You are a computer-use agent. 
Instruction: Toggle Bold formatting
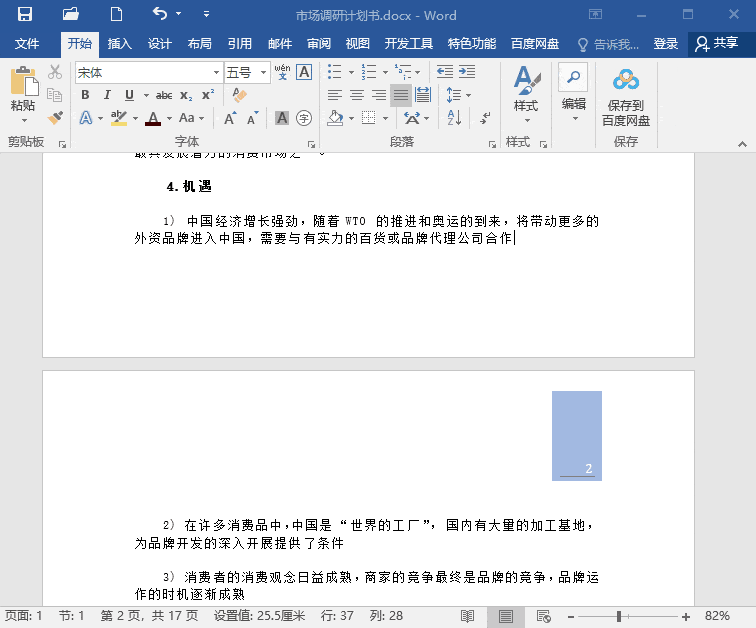pyautogui.click(x=85, y=95)
